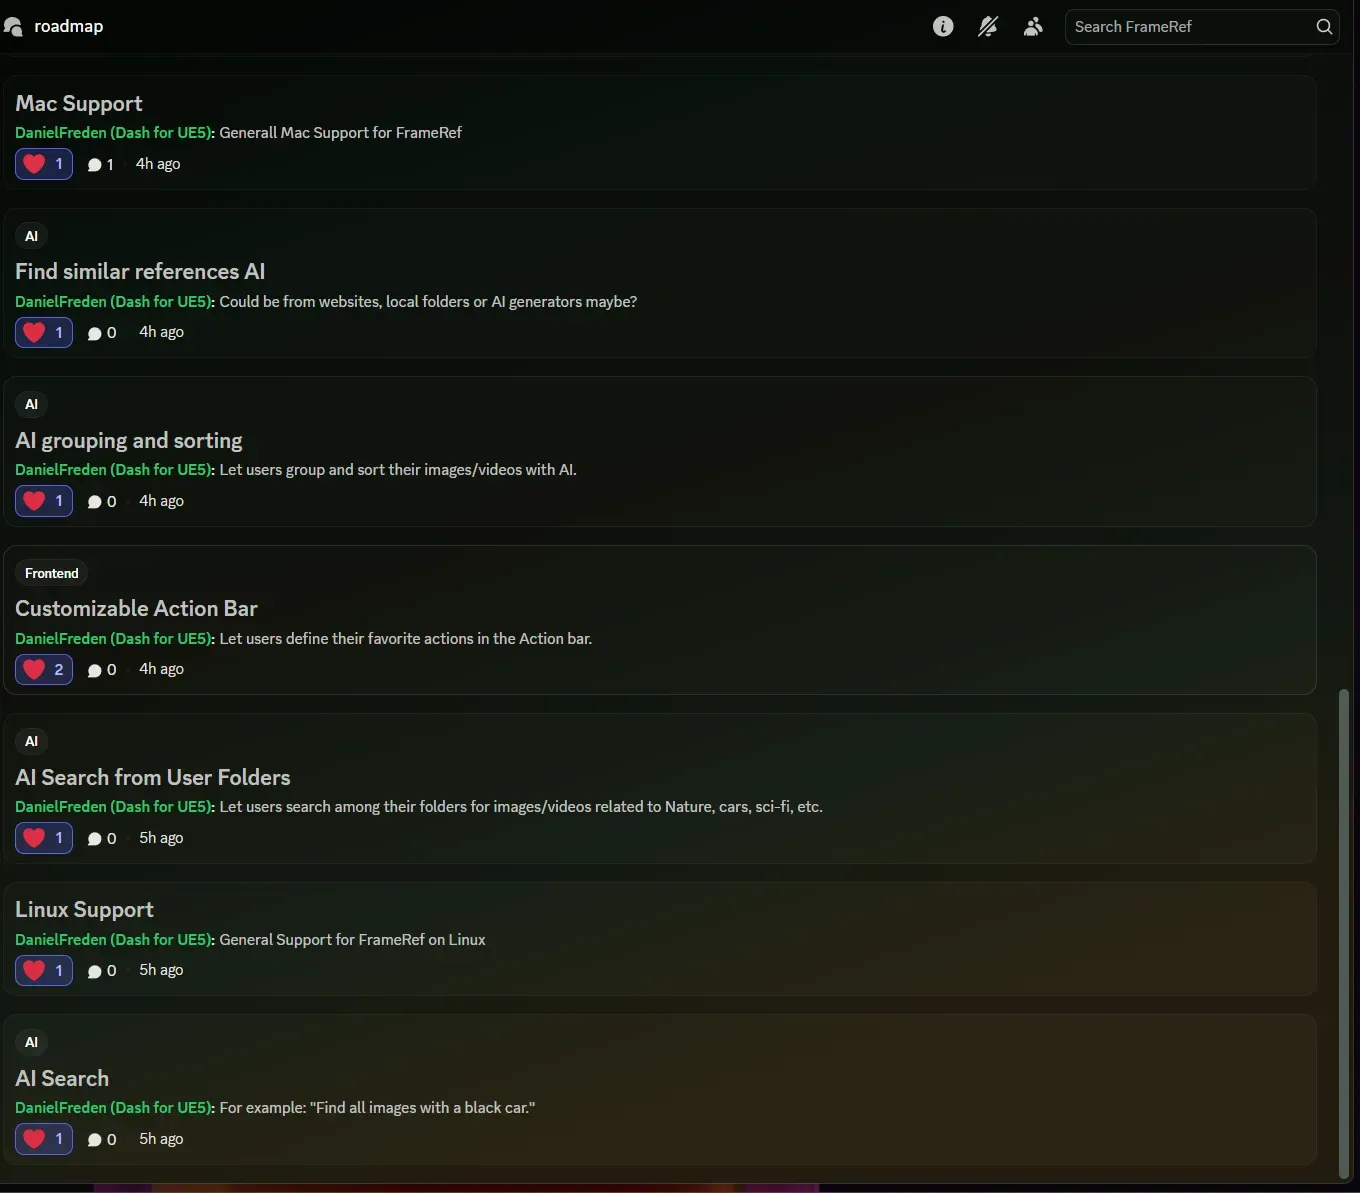Open comments icon on AI Search from User Folders

pyautogui.click(x=95, y=839)
